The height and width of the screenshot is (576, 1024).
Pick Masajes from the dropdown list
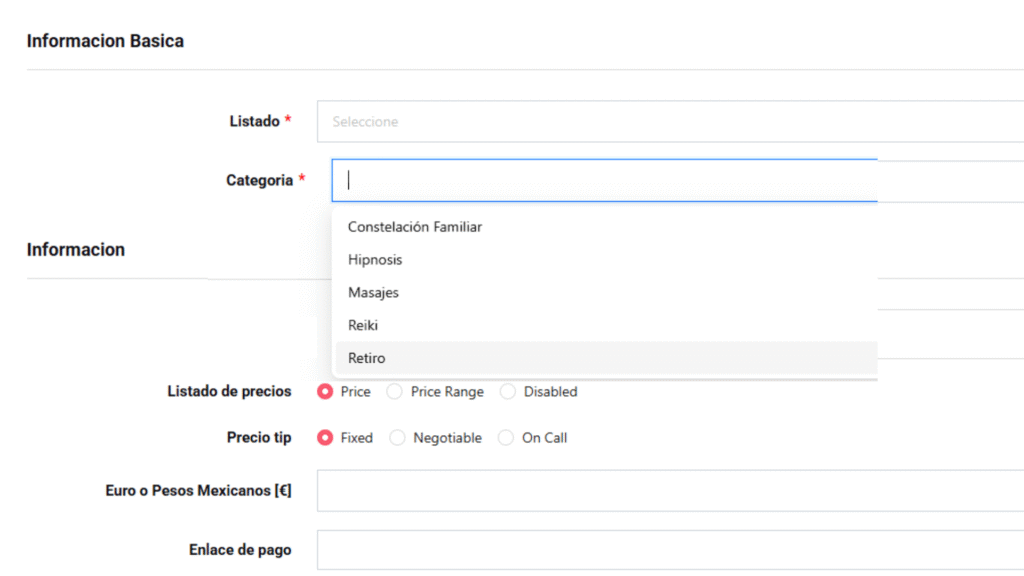pyautogui.click(x=373, y=293)
